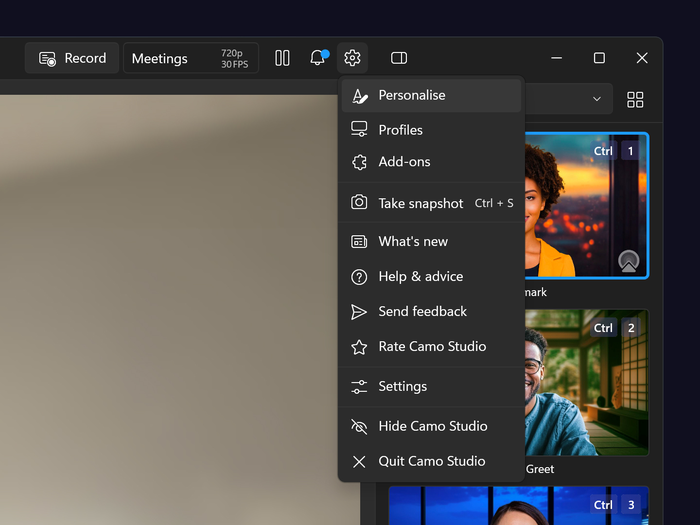Click the Settings sliders icon
The width and height of the screenshot is (700, 525).
click(359, 387)
